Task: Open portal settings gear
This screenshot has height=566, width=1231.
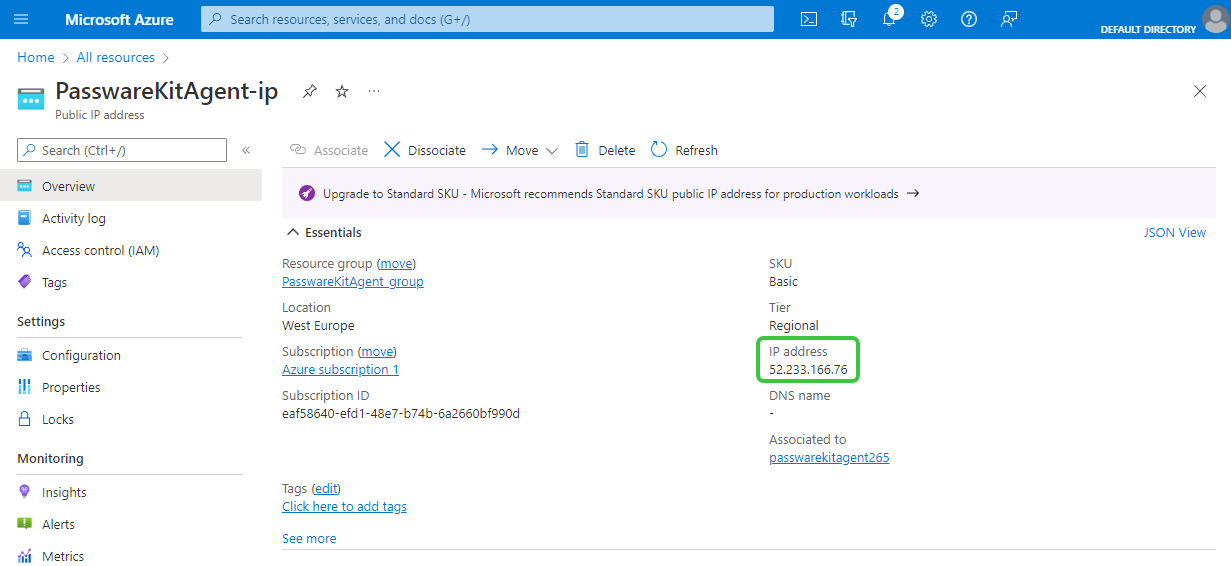Action: tap(929, 19)
